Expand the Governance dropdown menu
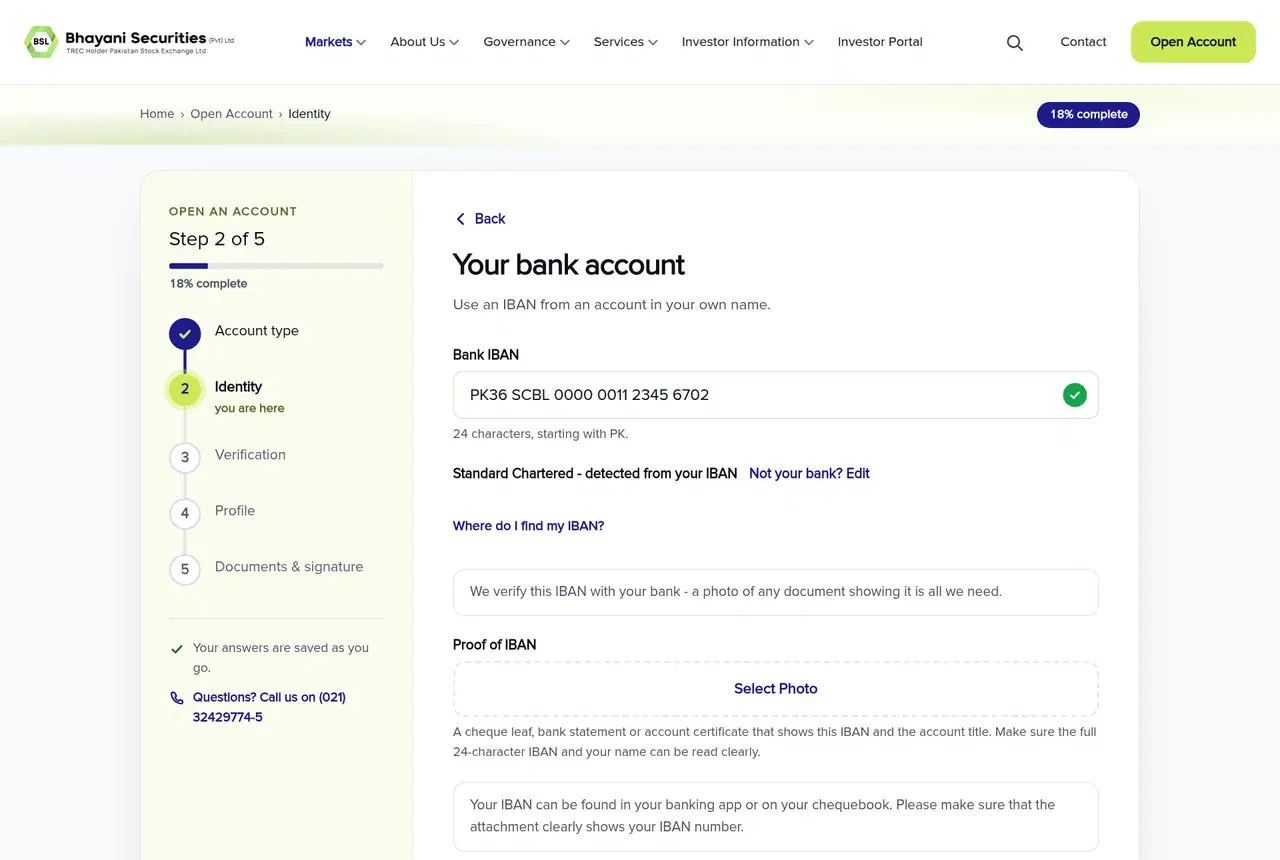 [x=526, y=42]
